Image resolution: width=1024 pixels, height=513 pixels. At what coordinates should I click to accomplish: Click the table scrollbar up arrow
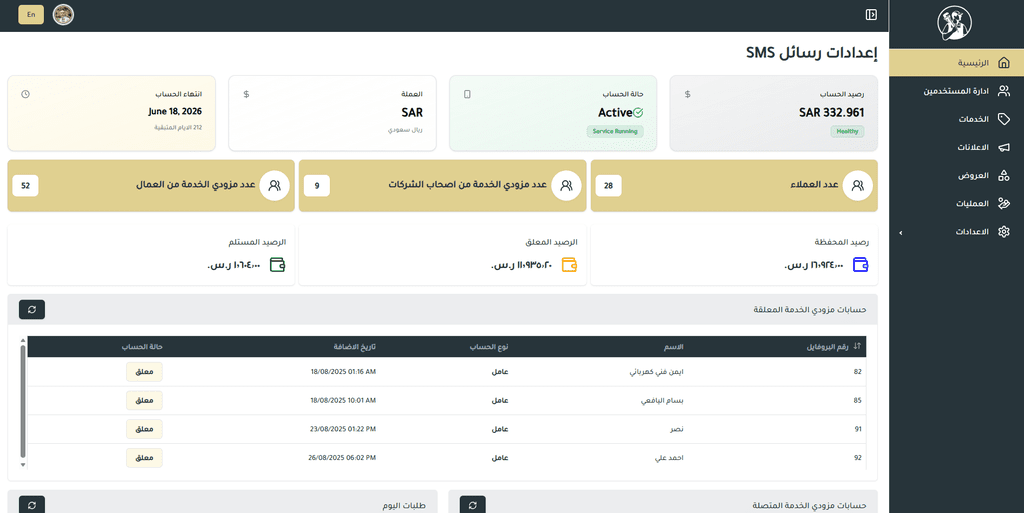(23, 340)
